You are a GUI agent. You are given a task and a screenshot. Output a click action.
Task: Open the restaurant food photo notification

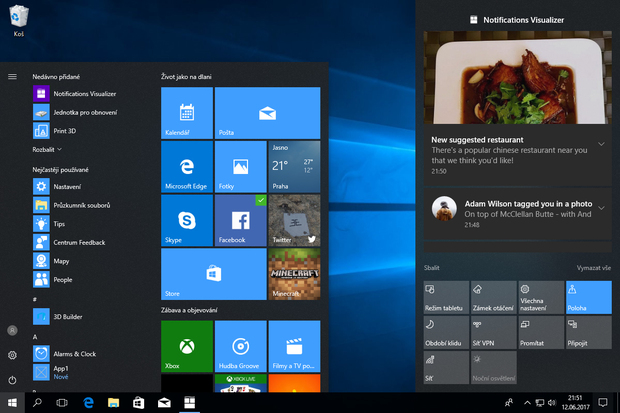518,78
